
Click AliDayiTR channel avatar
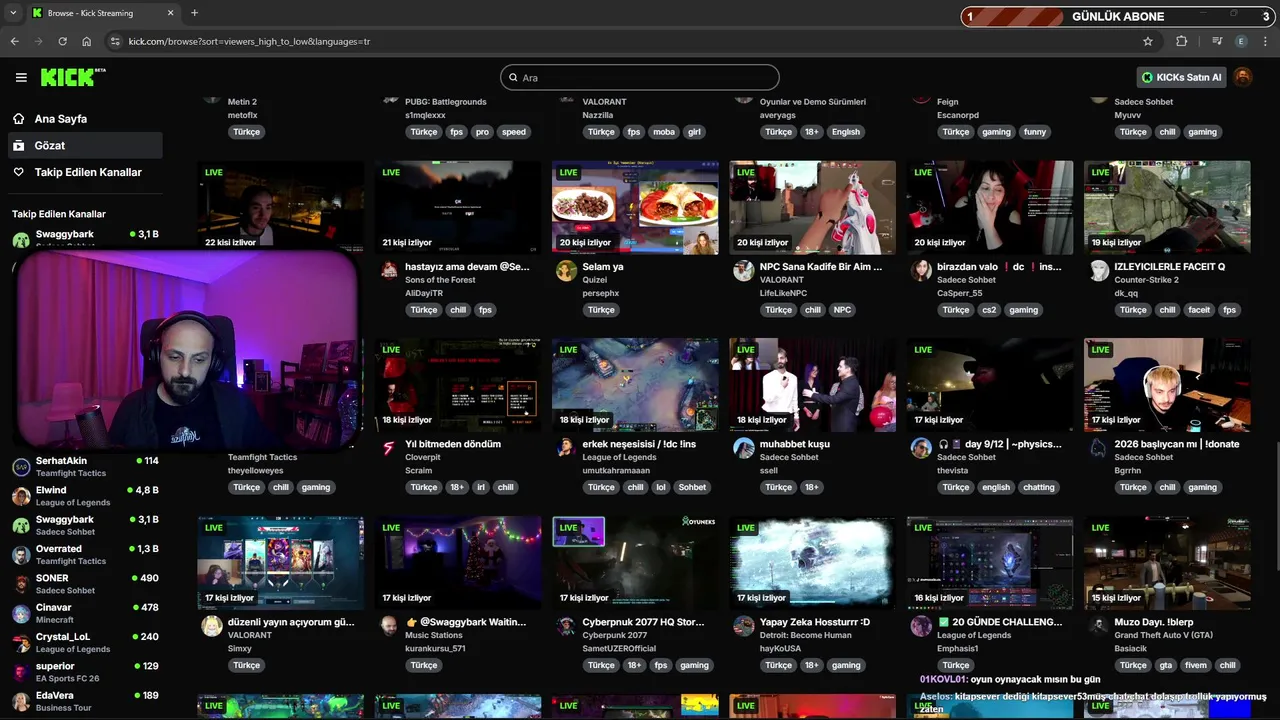(389, 270)
